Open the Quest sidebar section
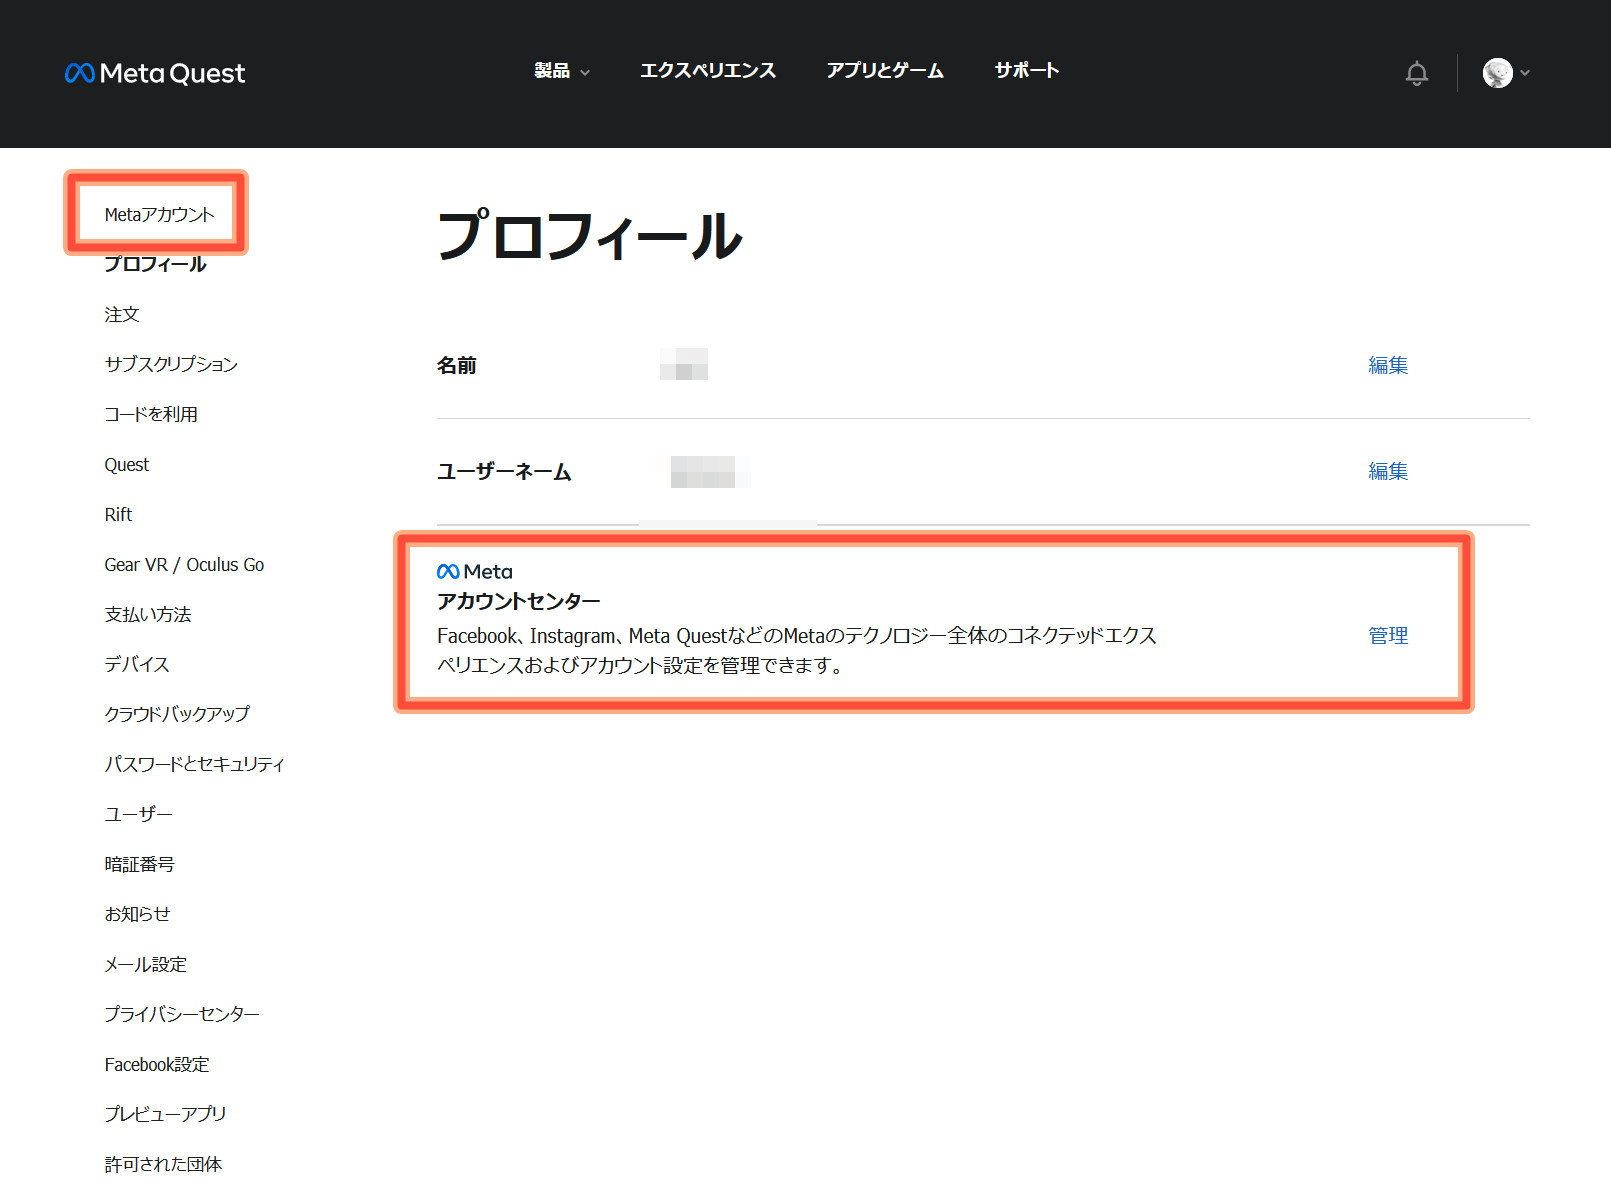1611x1199 pixels. click(127, 465)
